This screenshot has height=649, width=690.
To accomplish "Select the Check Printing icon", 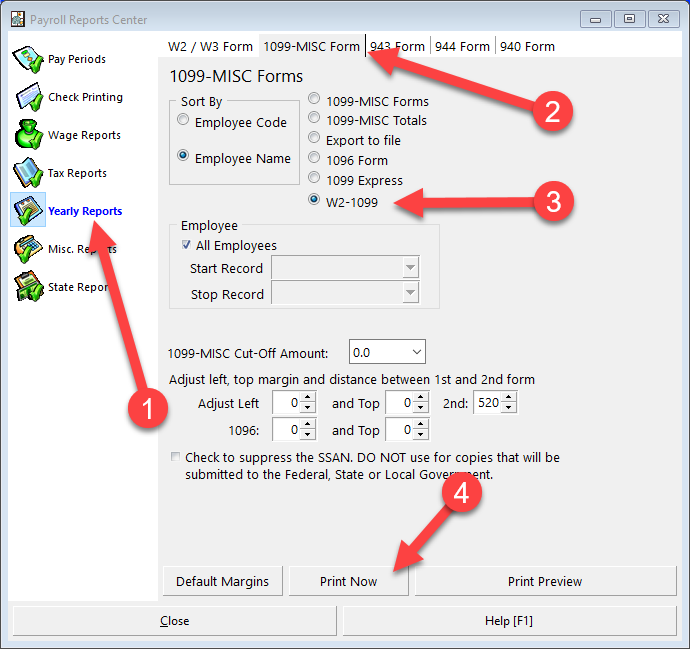I will (x=29, y=97).
